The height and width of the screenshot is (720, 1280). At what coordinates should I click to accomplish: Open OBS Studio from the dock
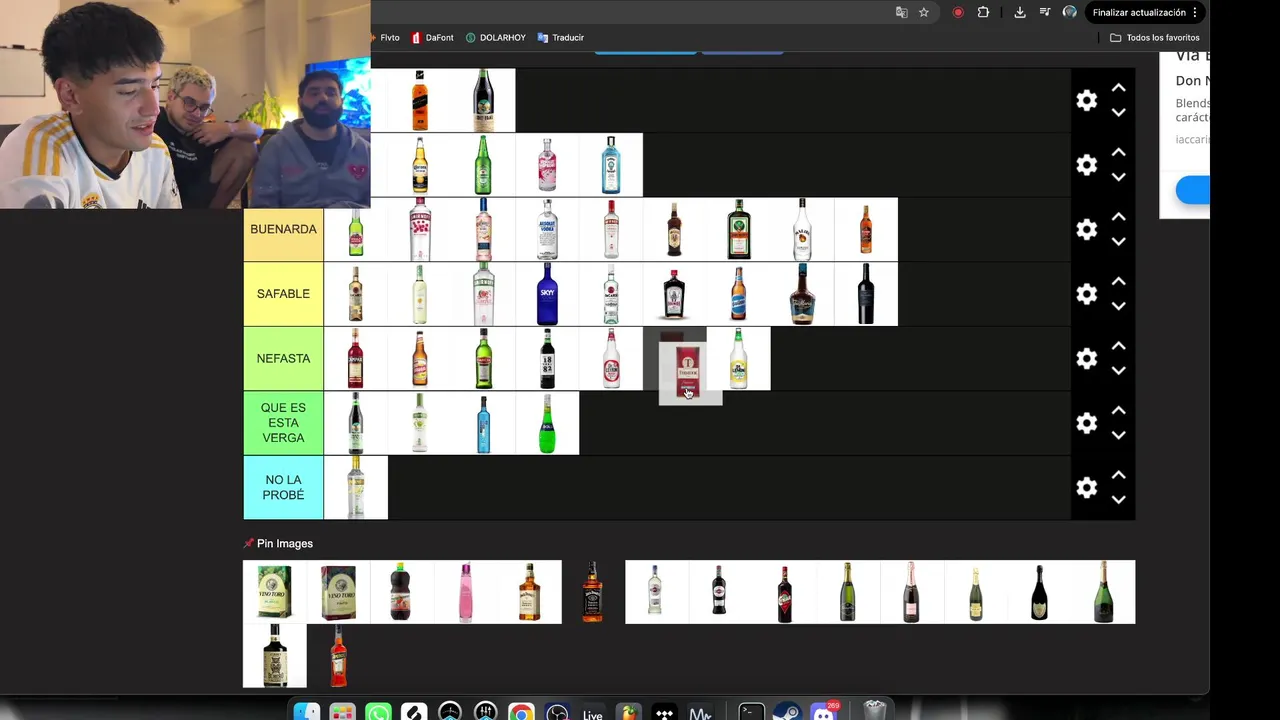pos(557,712)
